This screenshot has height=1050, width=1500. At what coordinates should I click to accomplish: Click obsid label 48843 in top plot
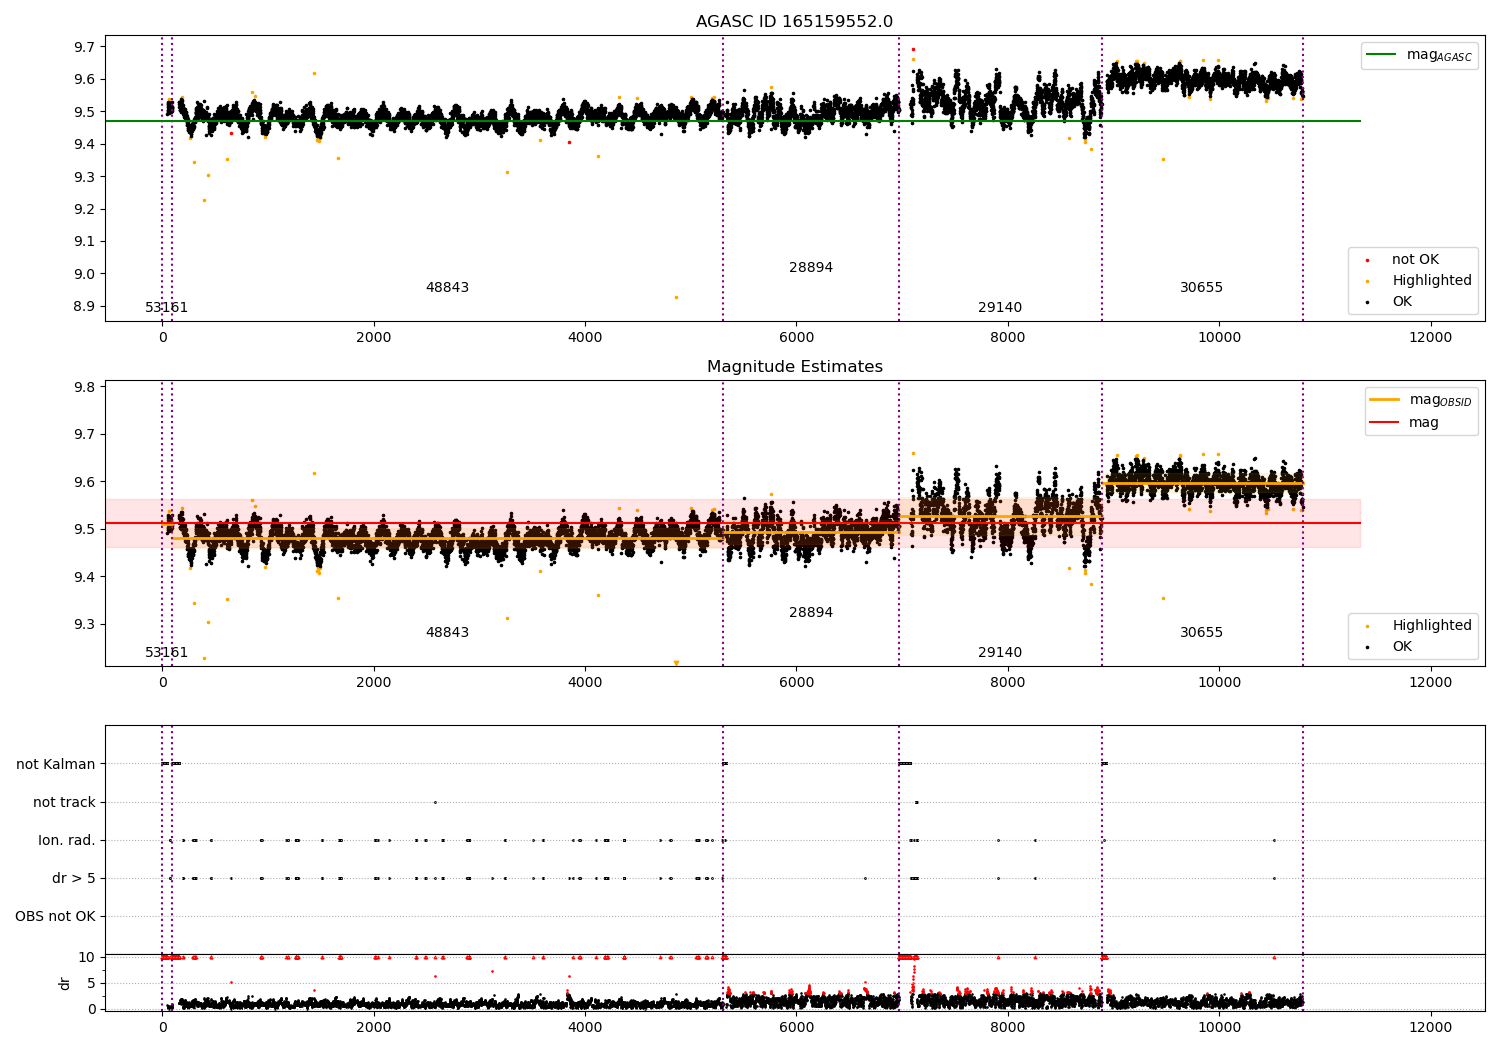(447, 288)
